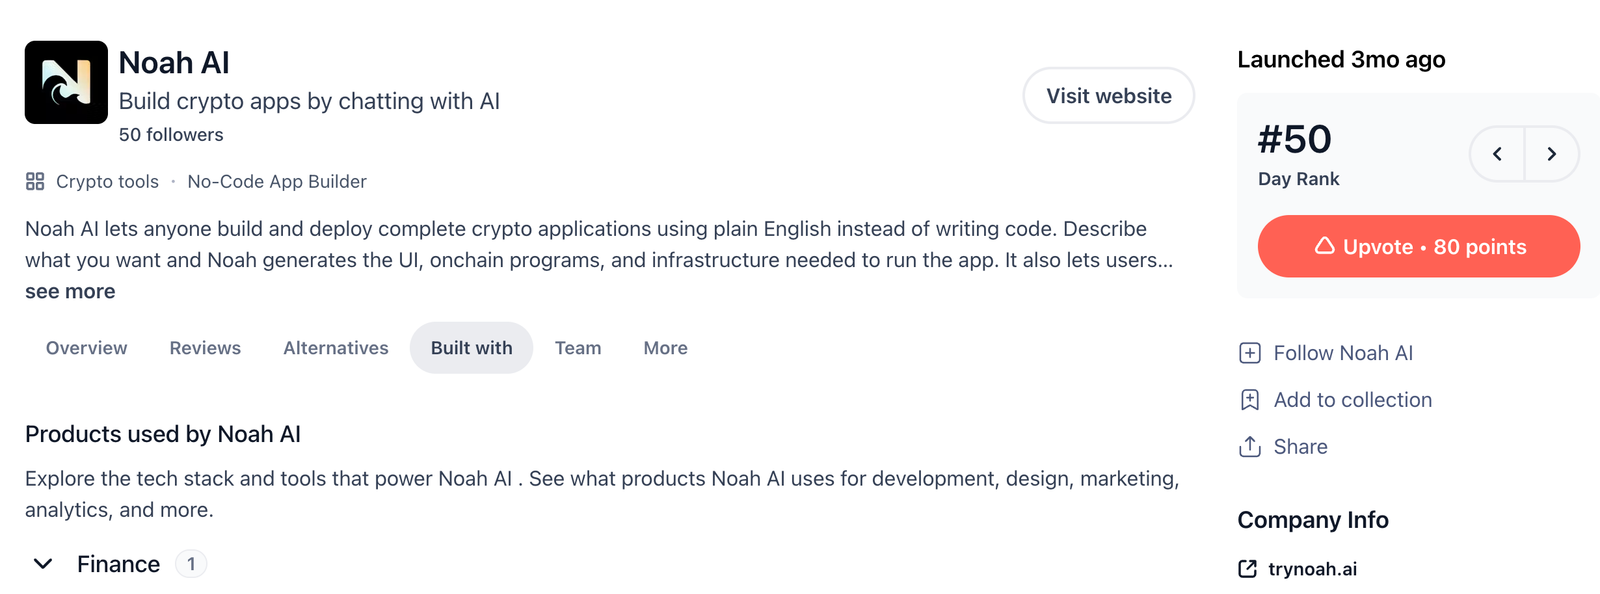Screen dimensions: 1600x594
Task: Expand description with see more
Action: [x=70, y=292]
